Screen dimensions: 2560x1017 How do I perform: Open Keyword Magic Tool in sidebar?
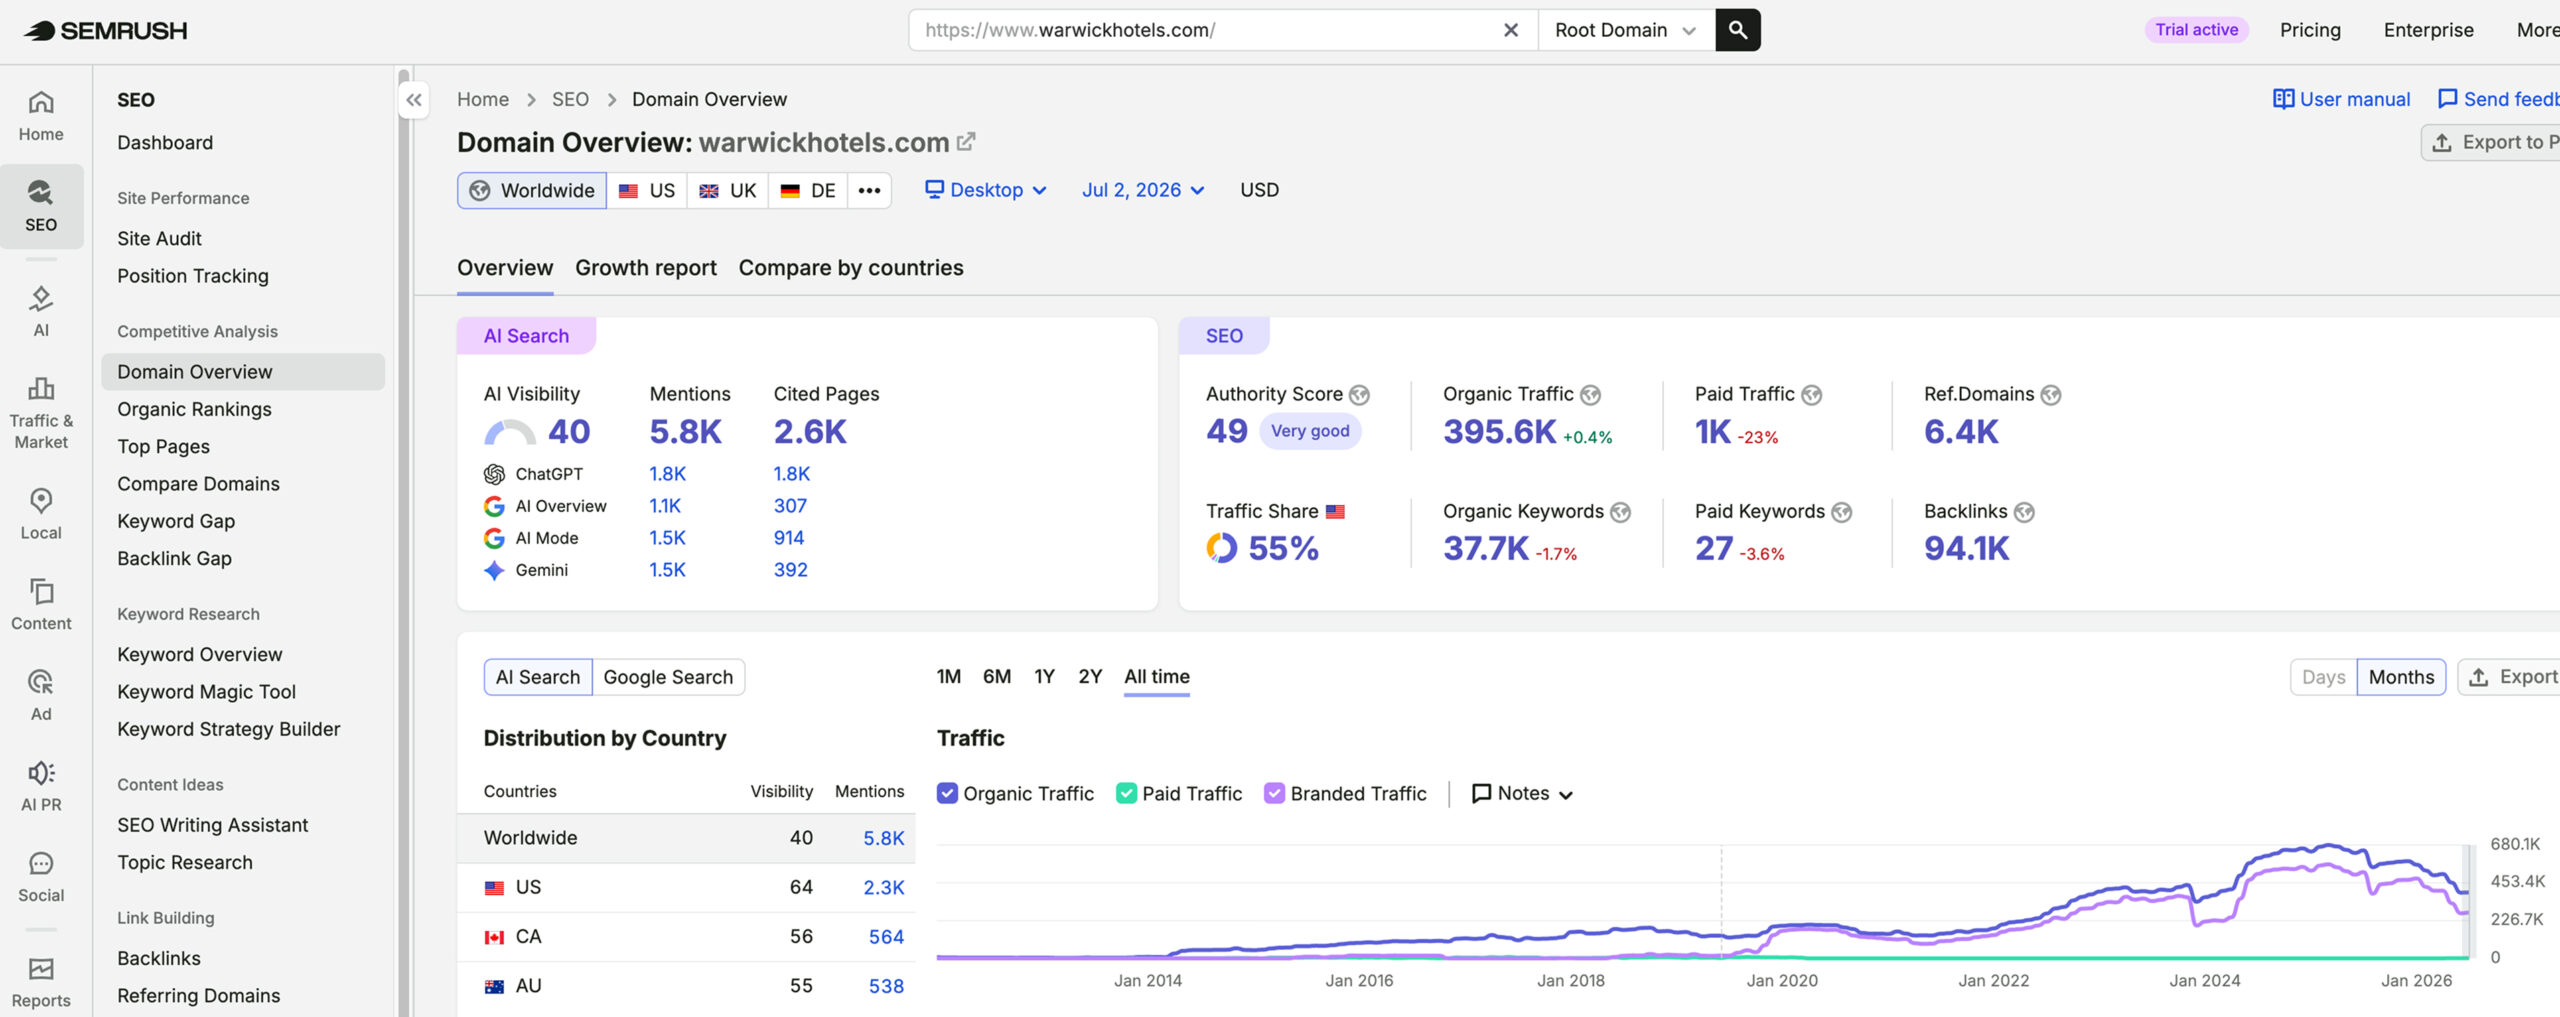click(206, 691)
